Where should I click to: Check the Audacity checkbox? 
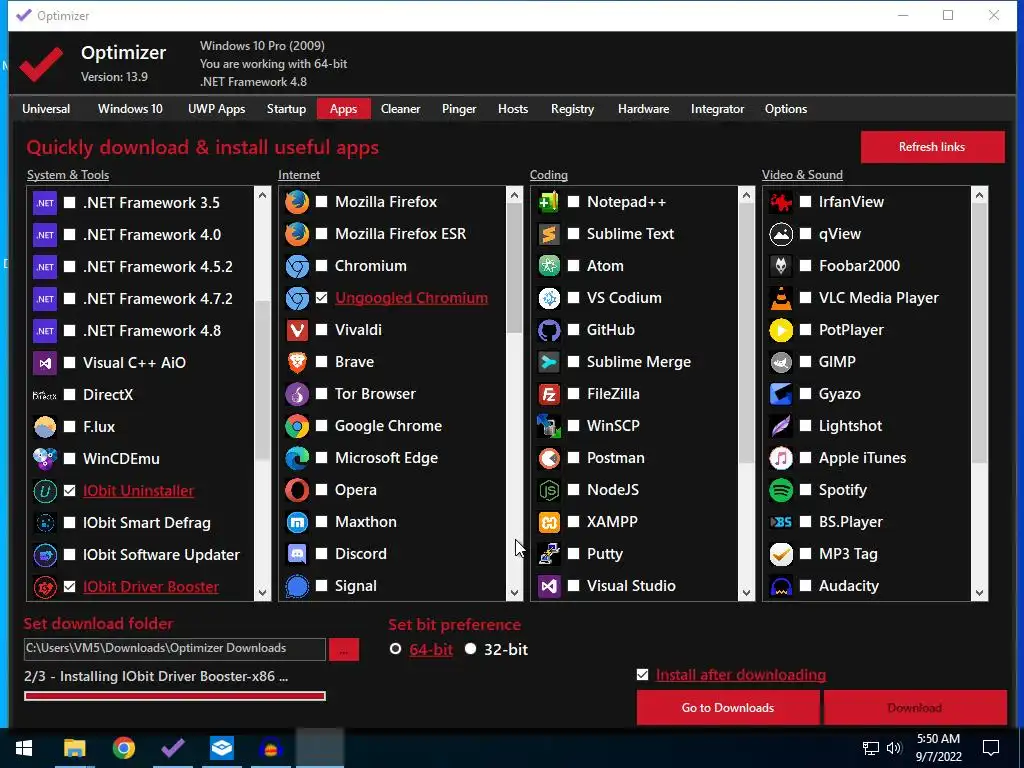805,586
